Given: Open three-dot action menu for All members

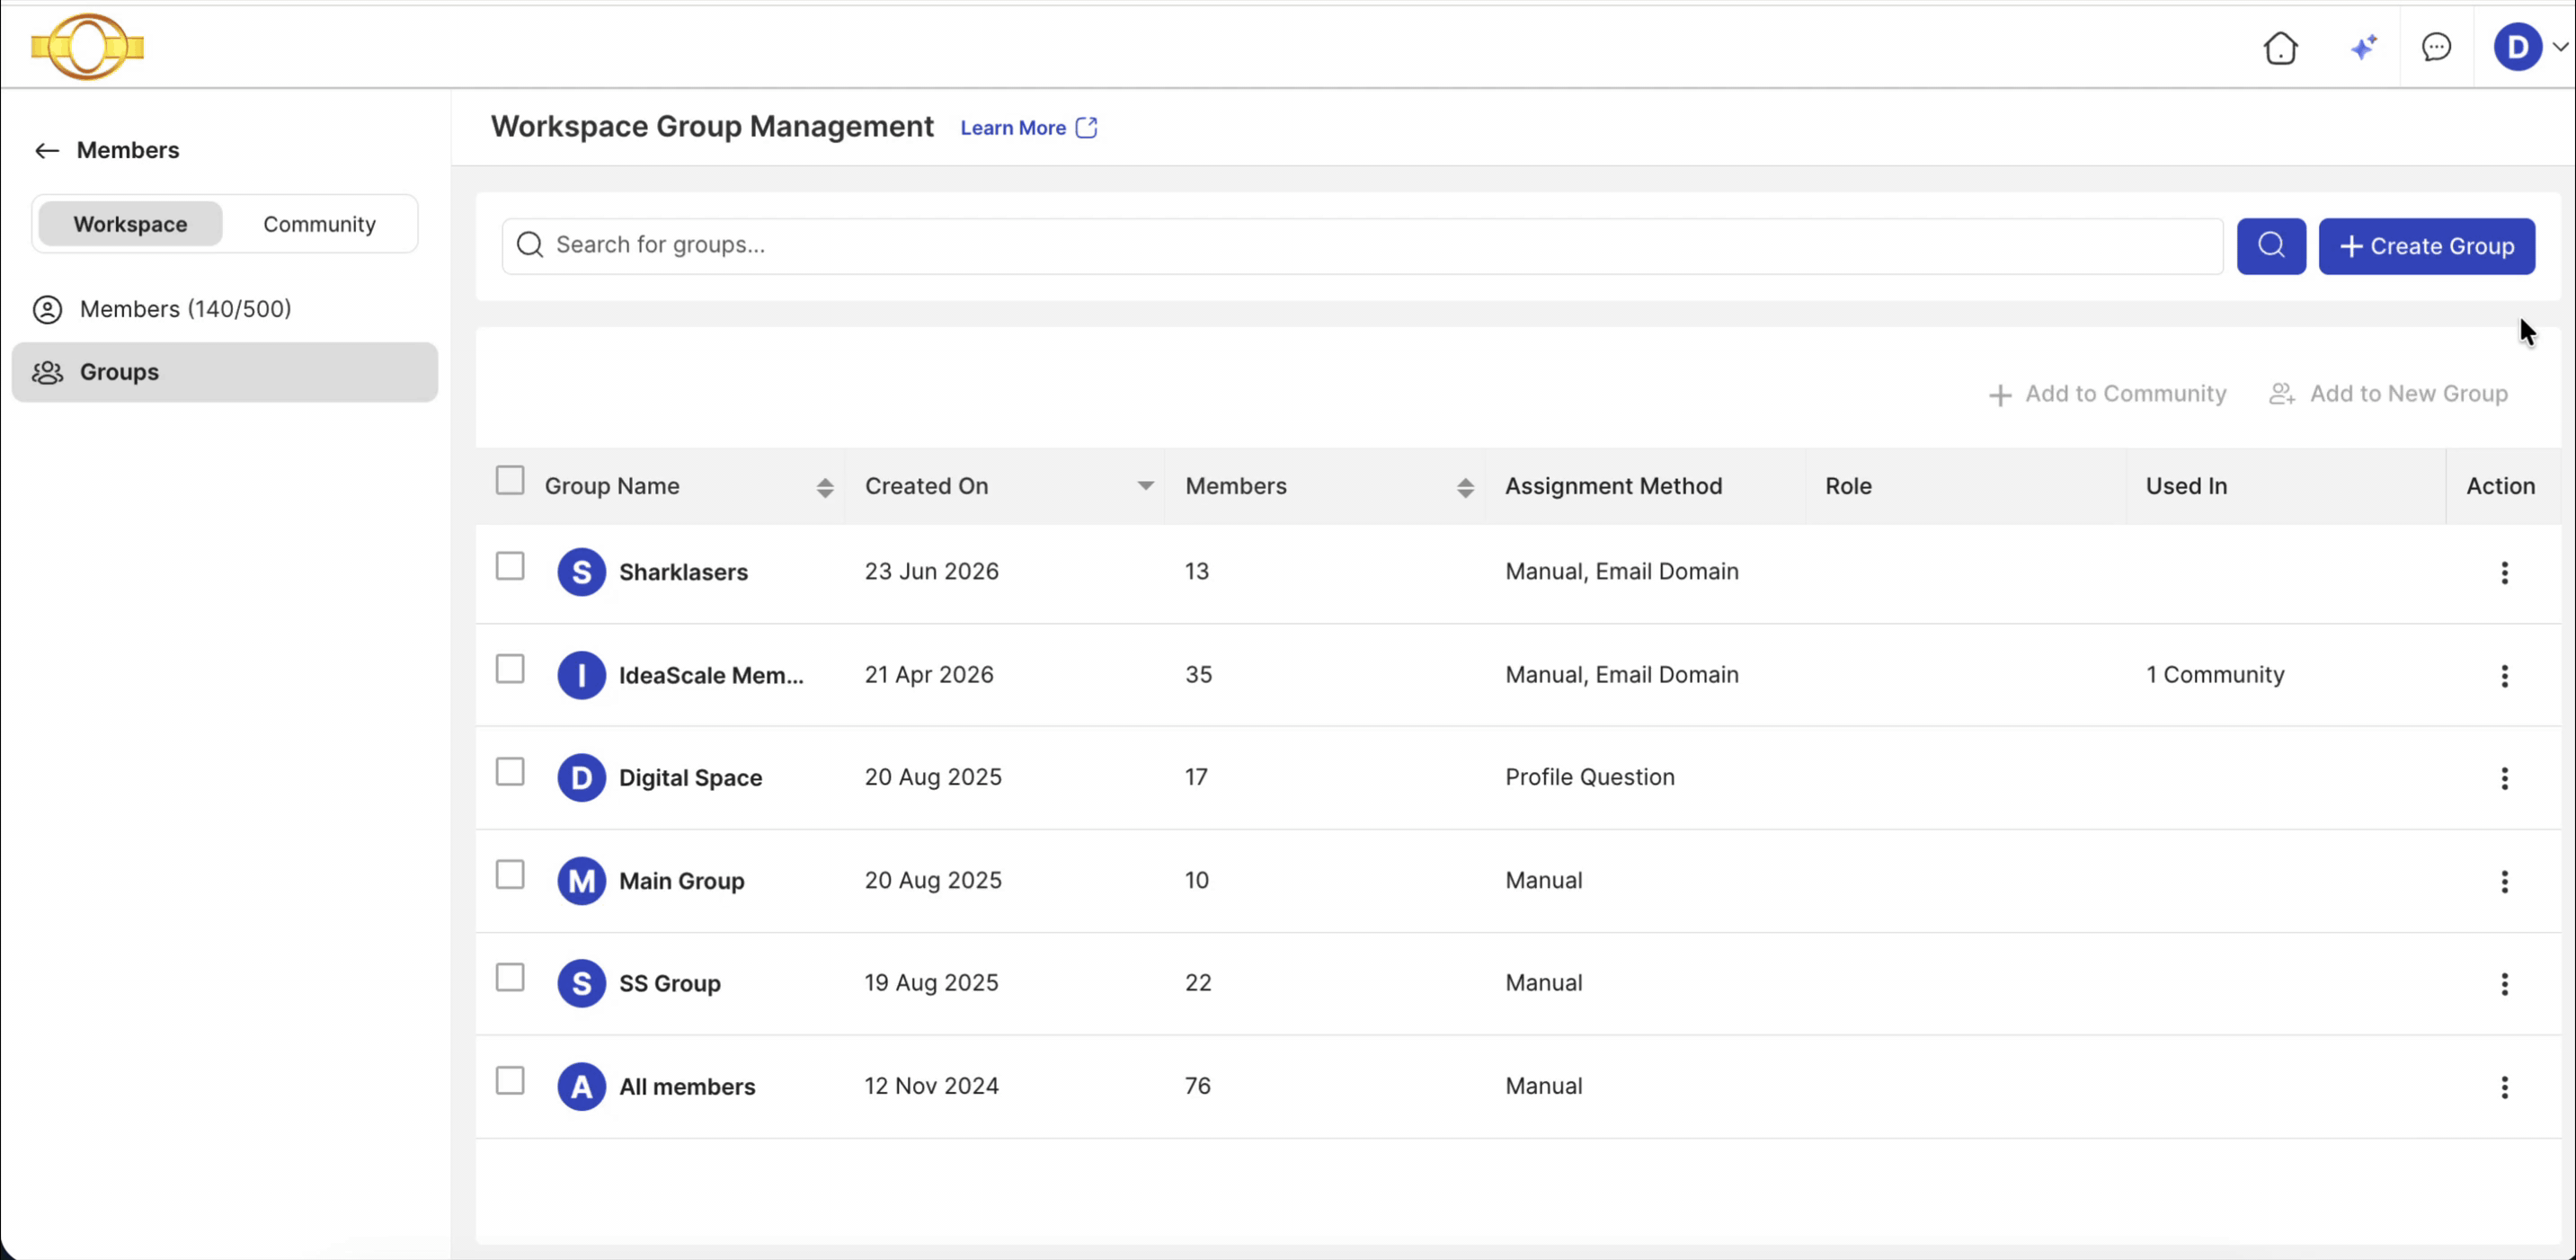Looking at the screenshot, I should [2504, 1088].
